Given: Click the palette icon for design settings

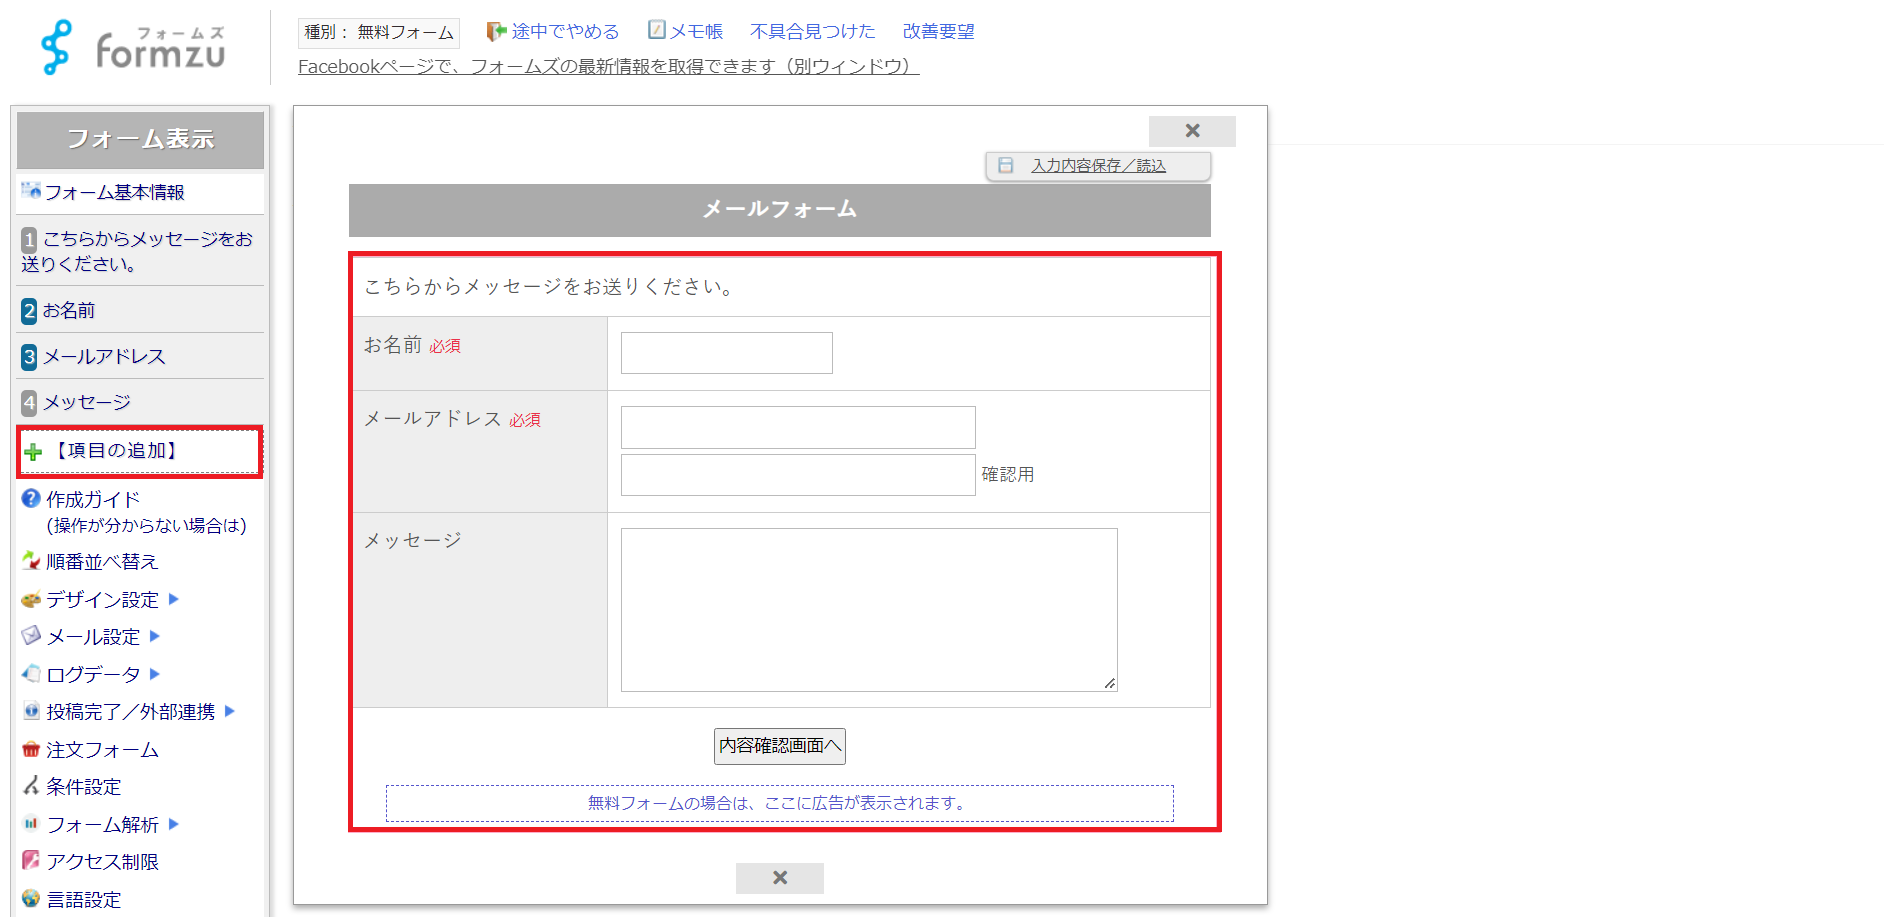Looking at the screenshot, I should (x=31, y=600).
